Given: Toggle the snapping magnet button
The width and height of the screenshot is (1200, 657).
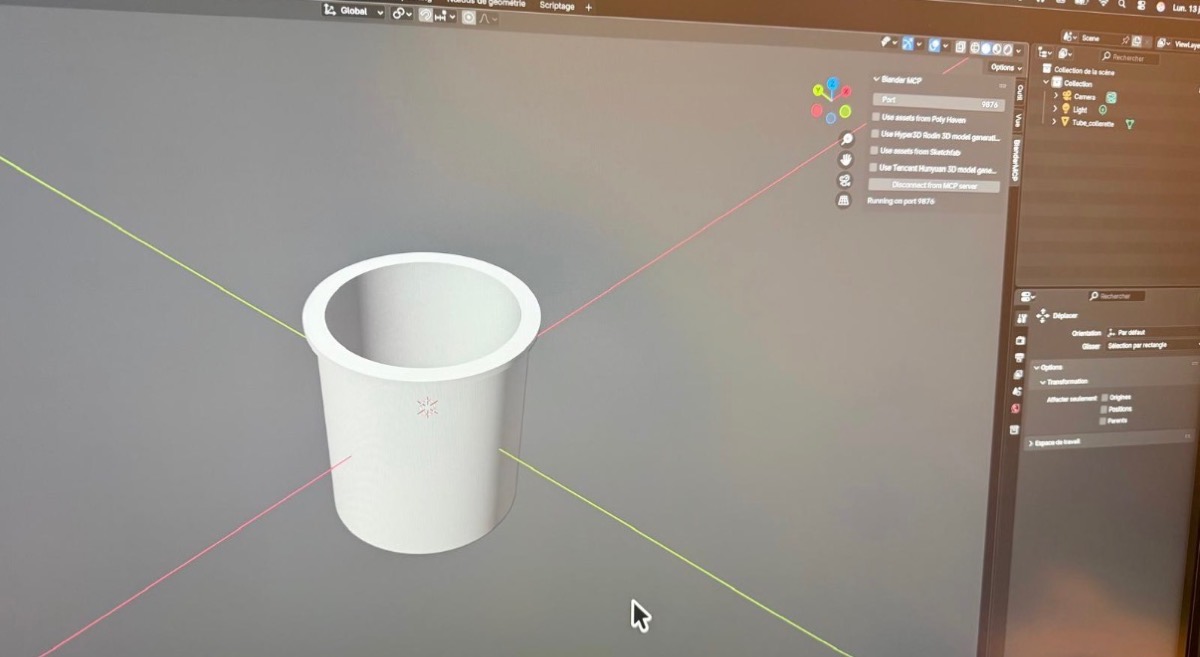Looking at the screenshot, I should click(x=426, y=15).
